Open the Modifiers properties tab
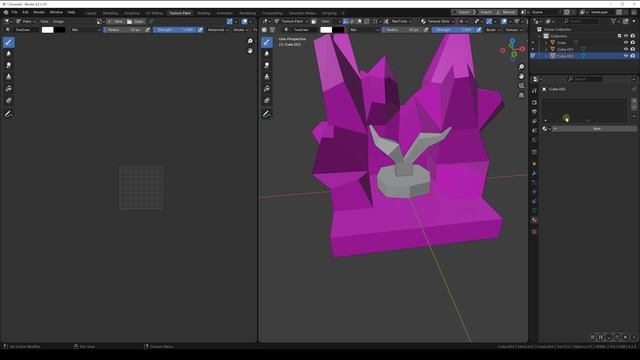This screenshot has height=360, width=640. [534, 173]
